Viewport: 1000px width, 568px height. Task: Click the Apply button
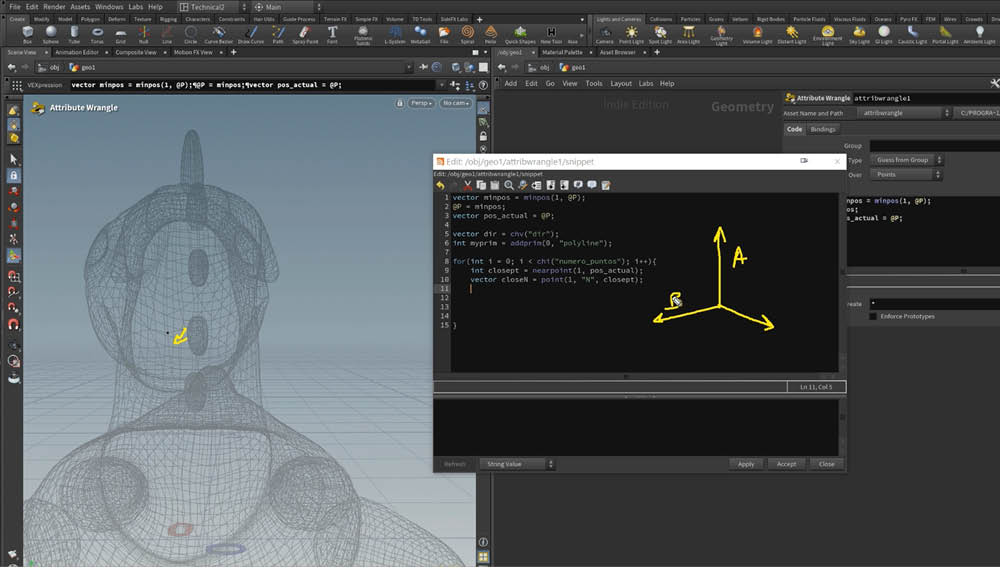[746, 464]
